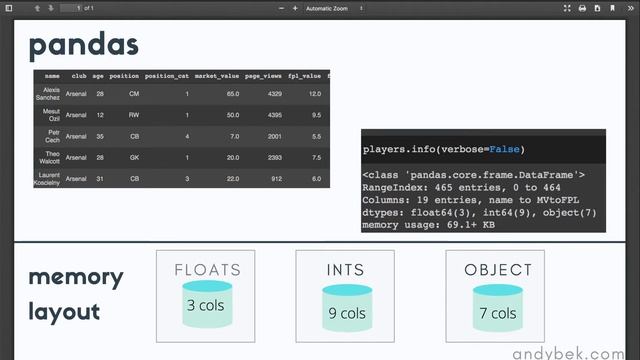
Task: Click the current view bookmark icon
Action: (612, 8)
